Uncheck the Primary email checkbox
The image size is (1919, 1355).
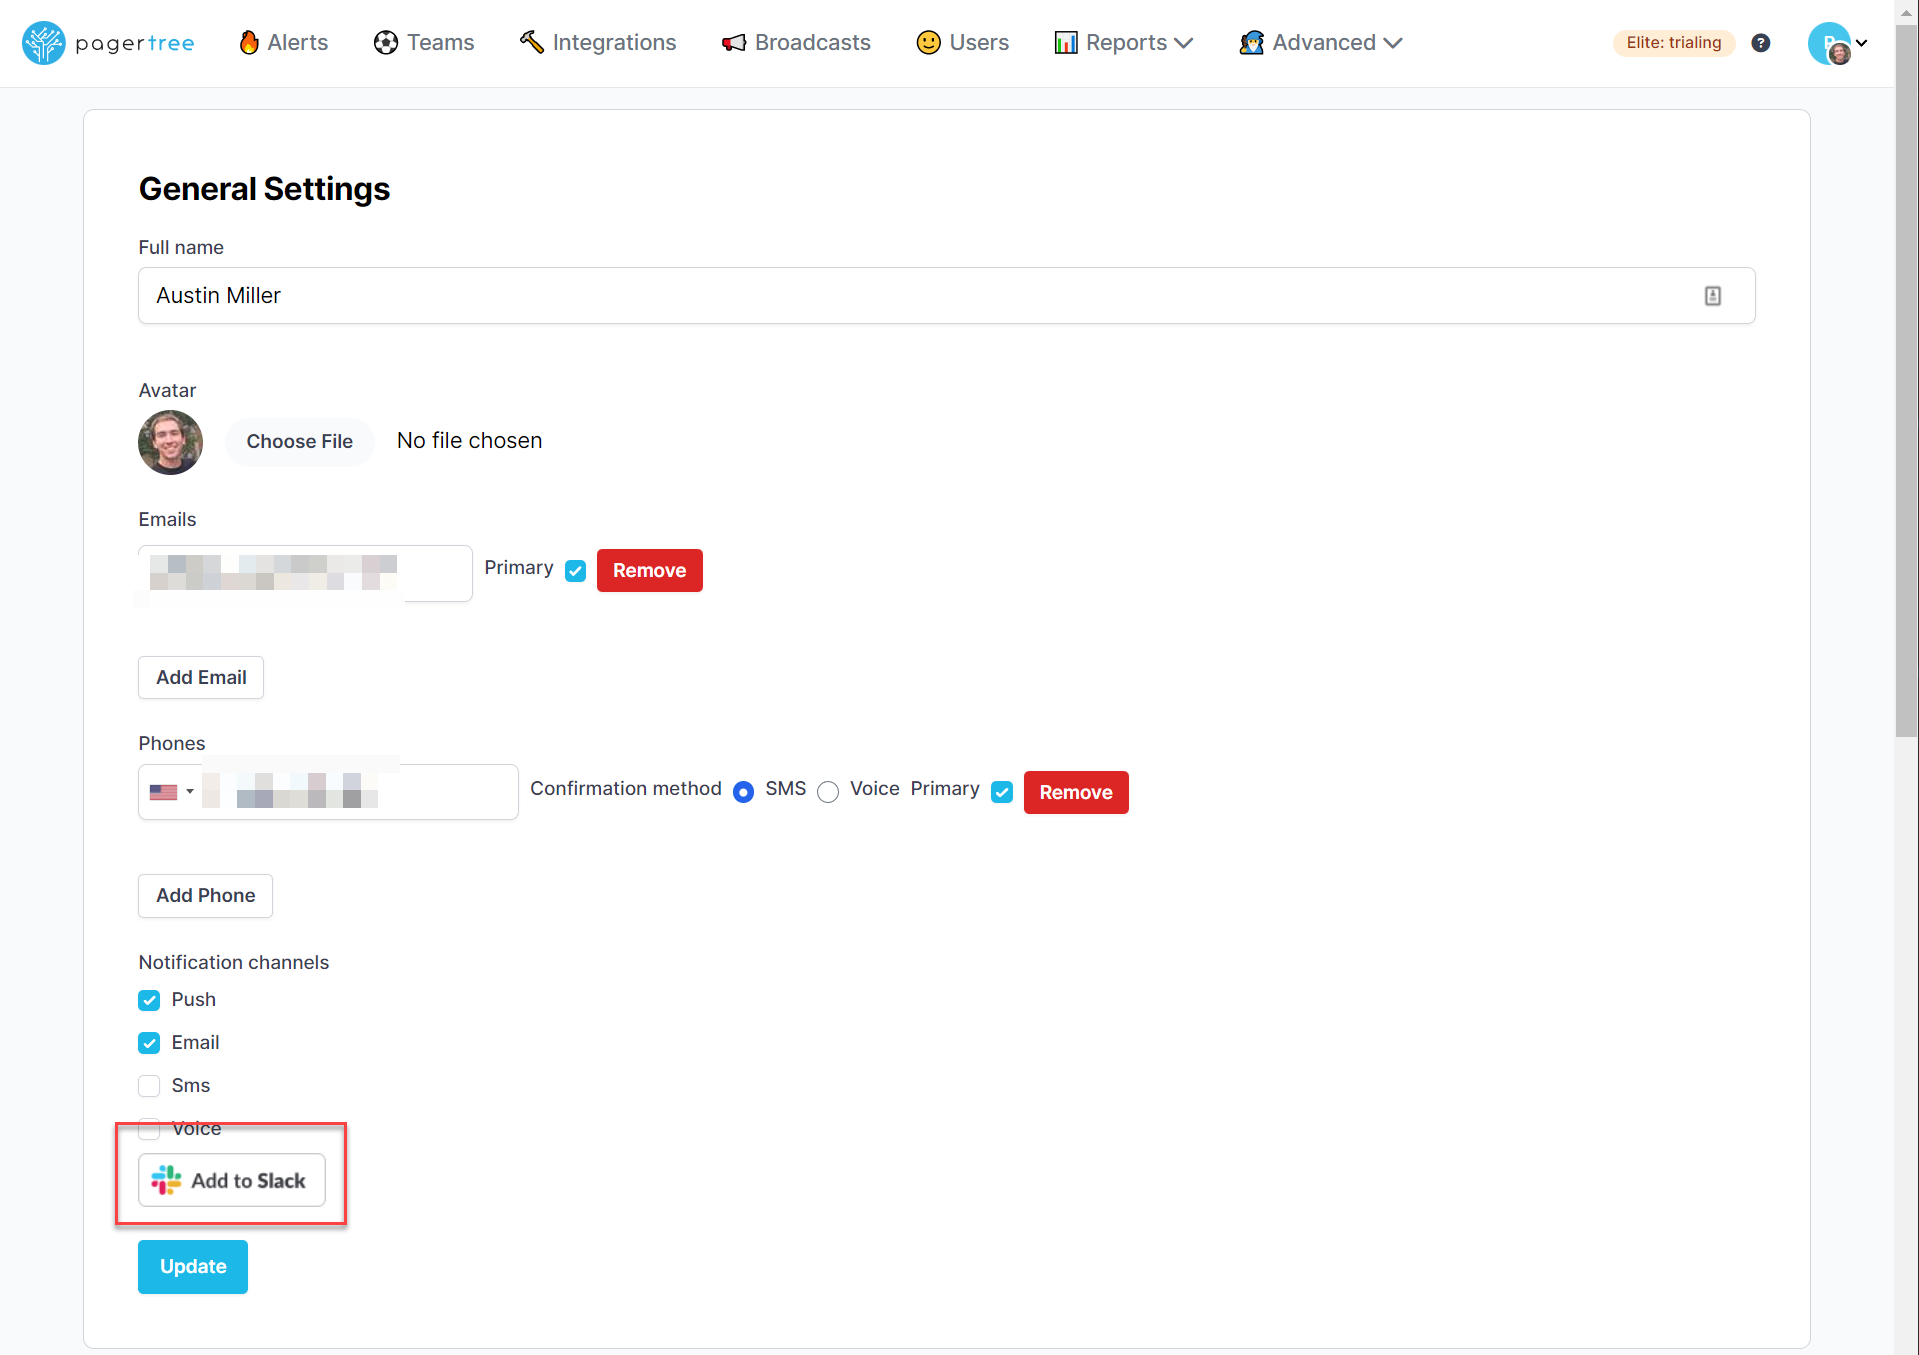(x=575, y=570)
